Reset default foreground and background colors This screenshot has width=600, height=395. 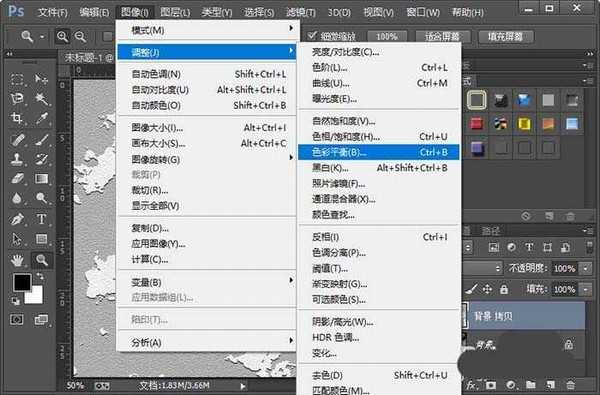(16, 301)
